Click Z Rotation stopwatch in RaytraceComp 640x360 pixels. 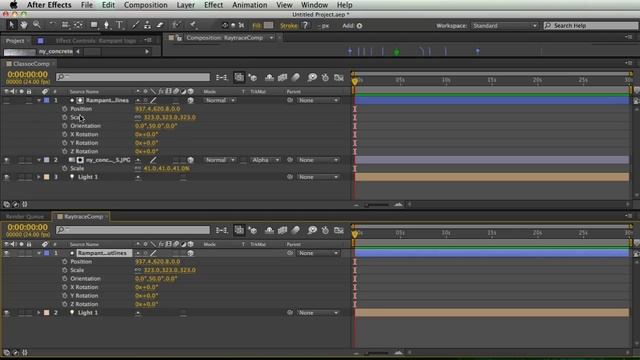coord(64,304)
